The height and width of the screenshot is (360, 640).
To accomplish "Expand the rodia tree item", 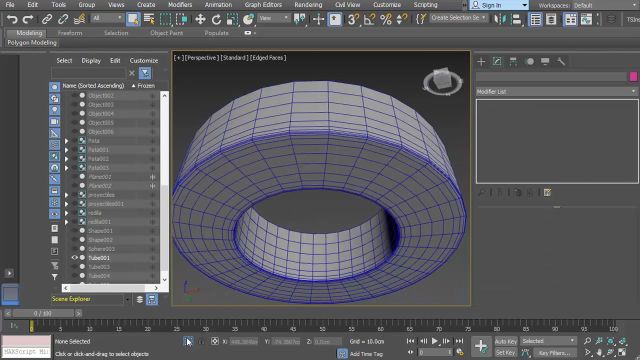I will (67, 213).
